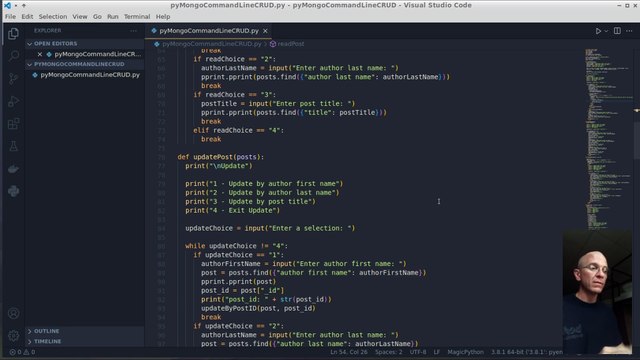Click the updateByPostID(post, post_id) line
Image resolution: width=640 pixels, height=360 pixels.
pyautogui.click(x=258, y=308)
